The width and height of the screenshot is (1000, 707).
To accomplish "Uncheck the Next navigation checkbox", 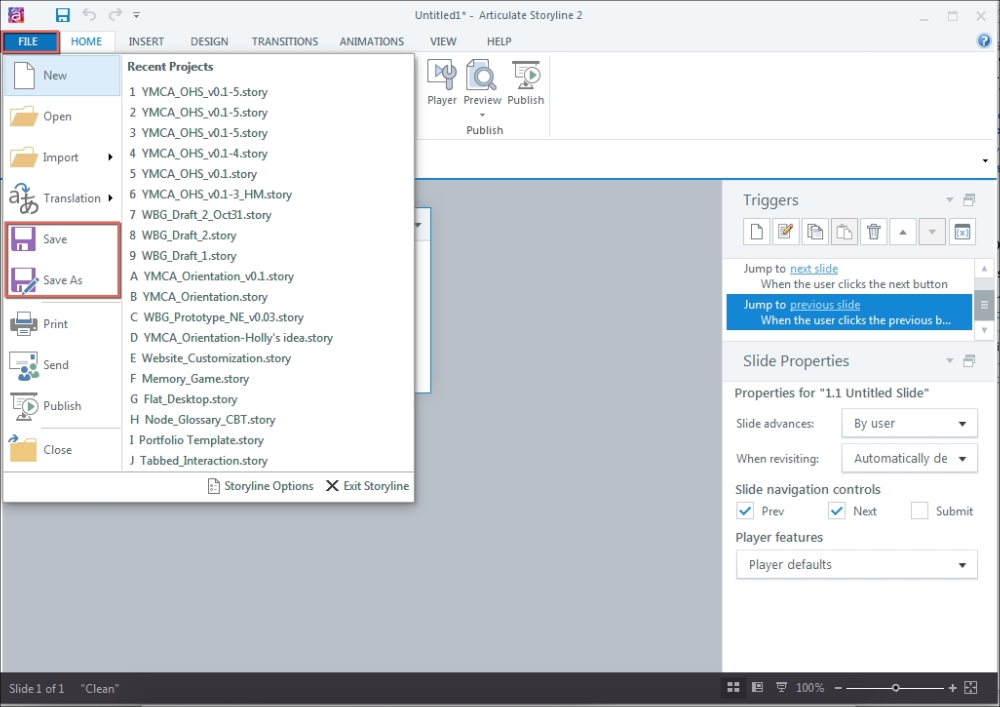I will (837, 511).
